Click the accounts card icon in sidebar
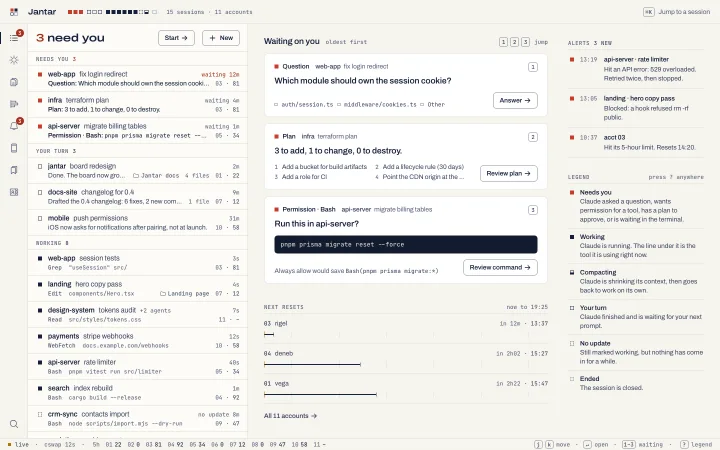Viewport: 720px width, 450px height. 14,192
